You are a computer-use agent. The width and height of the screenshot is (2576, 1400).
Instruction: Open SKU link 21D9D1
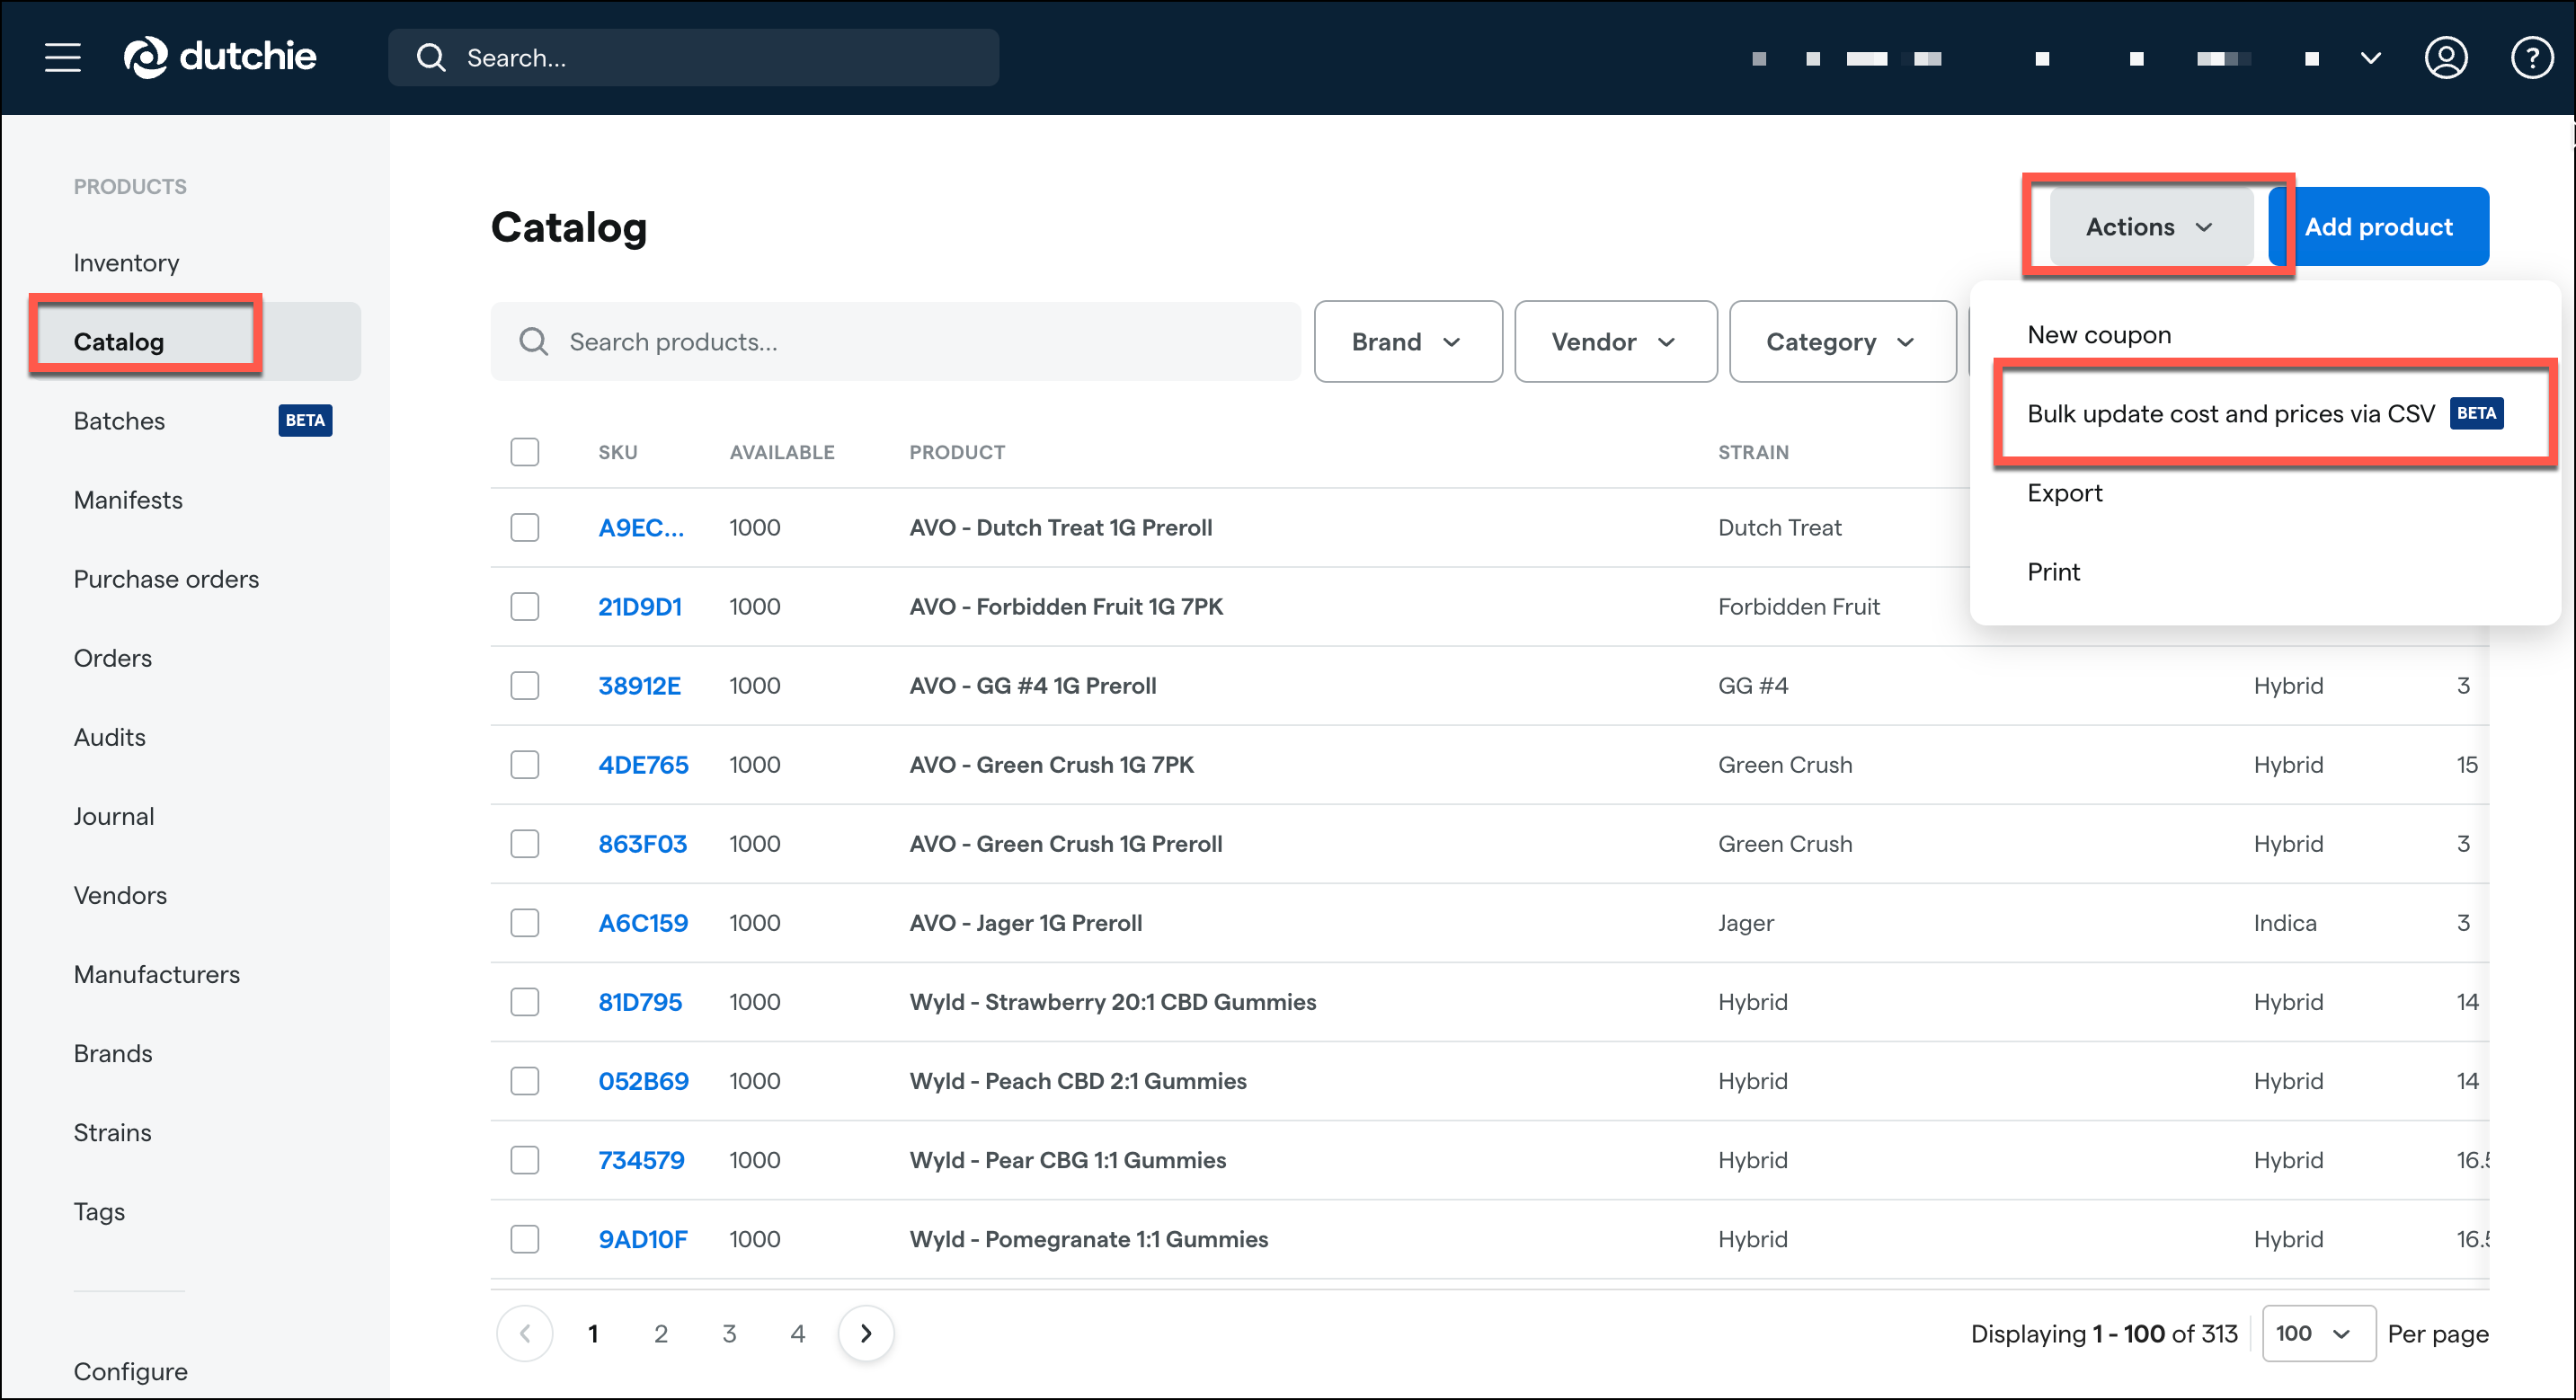pyautogui.click(x=640, y=606)
